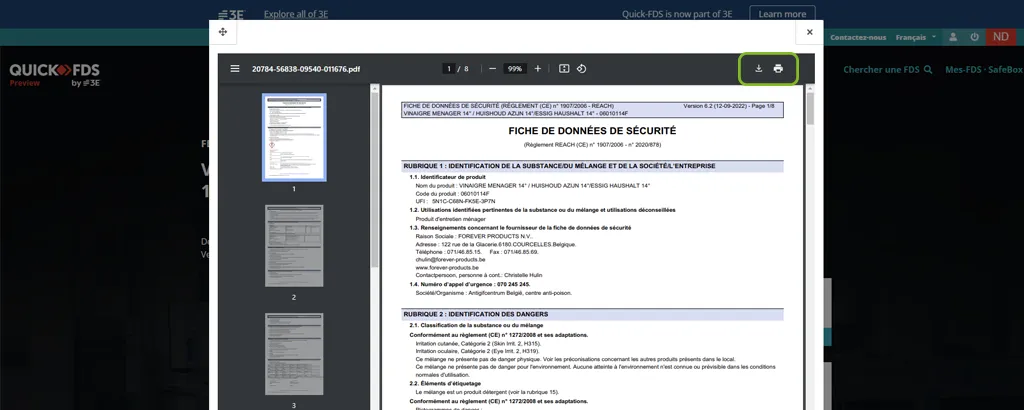1024x410 pixels.
Task: Click the move handle of the dialog
Action: (223, 32)
